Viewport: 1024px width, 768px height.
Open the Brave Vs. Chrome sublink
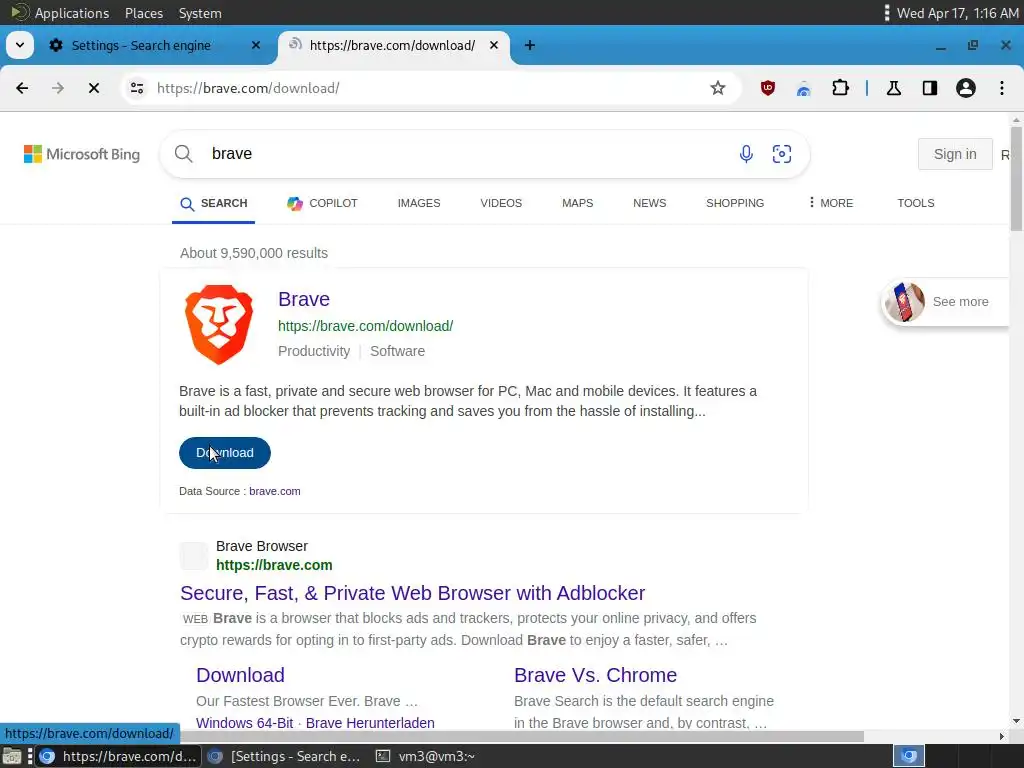pyautogui.click(x=596, y=675)
